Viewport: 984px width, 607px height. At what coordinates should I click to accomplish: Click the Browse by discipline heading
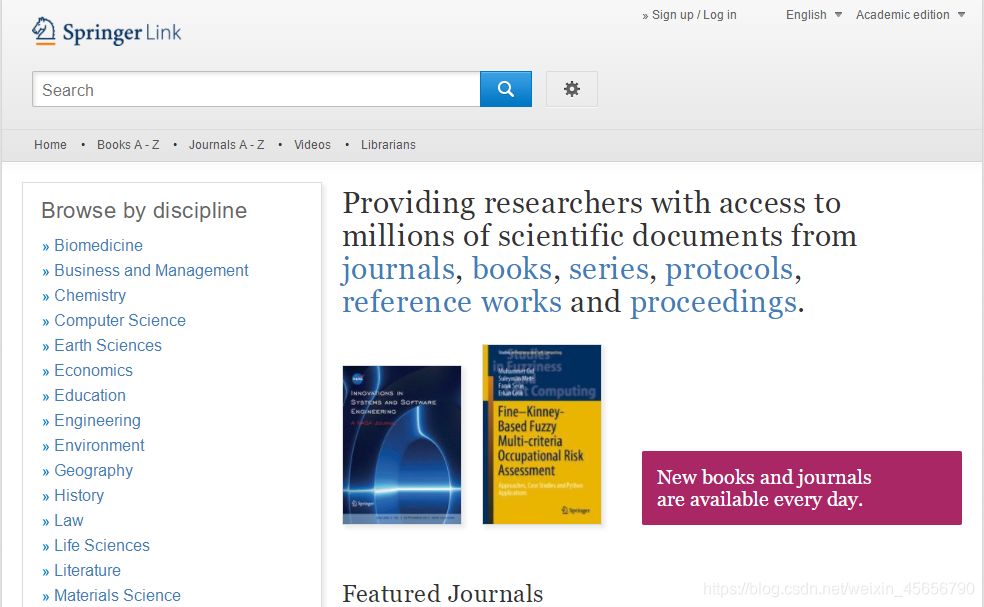coord(144,211)
